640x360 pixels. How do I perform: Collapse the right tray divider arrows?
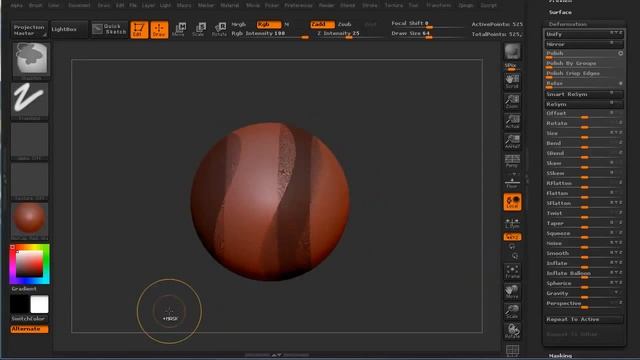coord(527,178)
